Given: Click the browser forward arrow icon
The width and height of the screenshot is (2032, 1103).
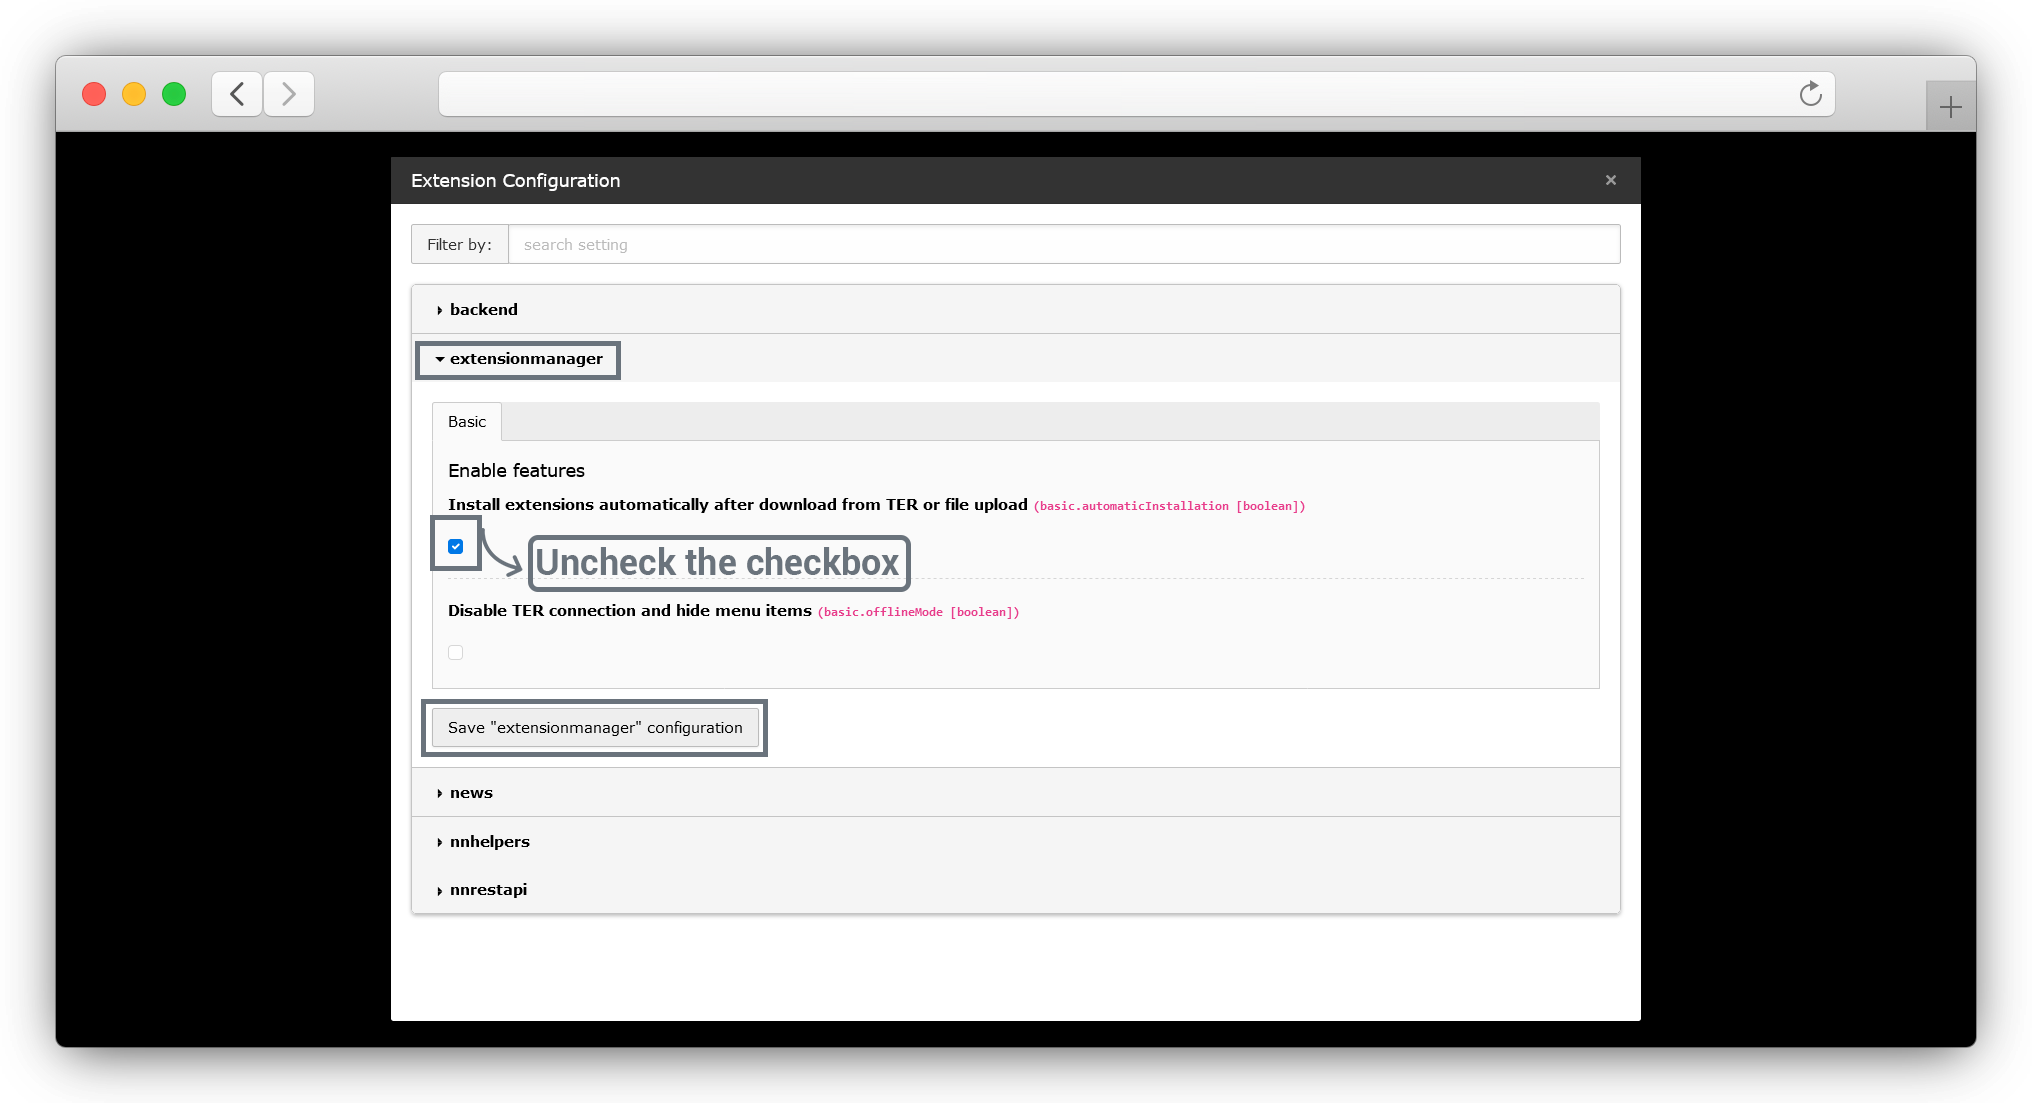Looking at the screenshot, I should coord(289,94).
